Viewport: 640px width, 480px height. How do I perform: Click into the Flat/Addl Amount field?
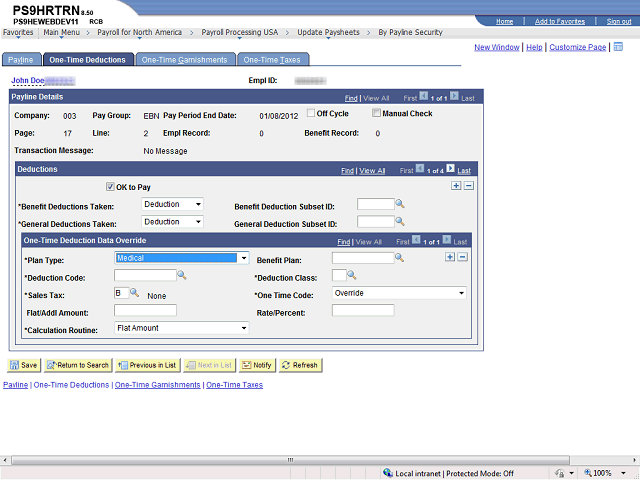[145, 310]
